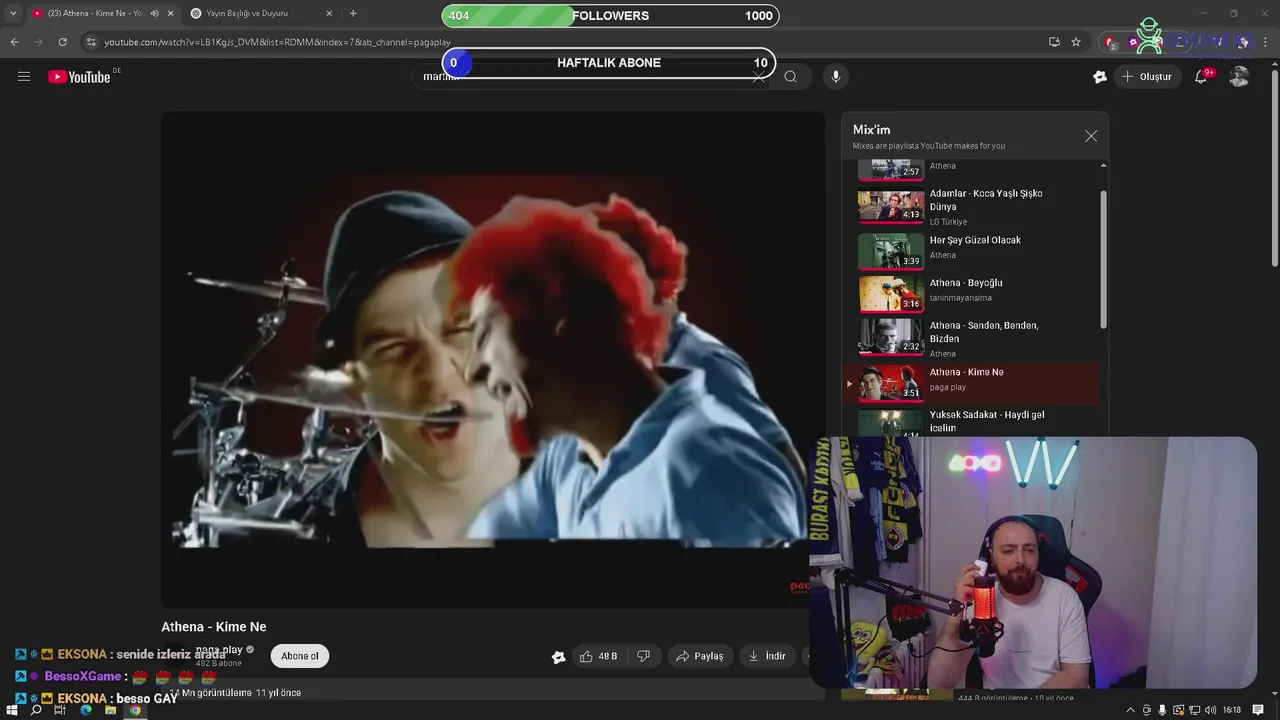Image resolution: width=1280 pixels, height=720 pixels.
Task: Close the Yayın Başlığı ve Duyuru tab
Action: click(329, 13)
